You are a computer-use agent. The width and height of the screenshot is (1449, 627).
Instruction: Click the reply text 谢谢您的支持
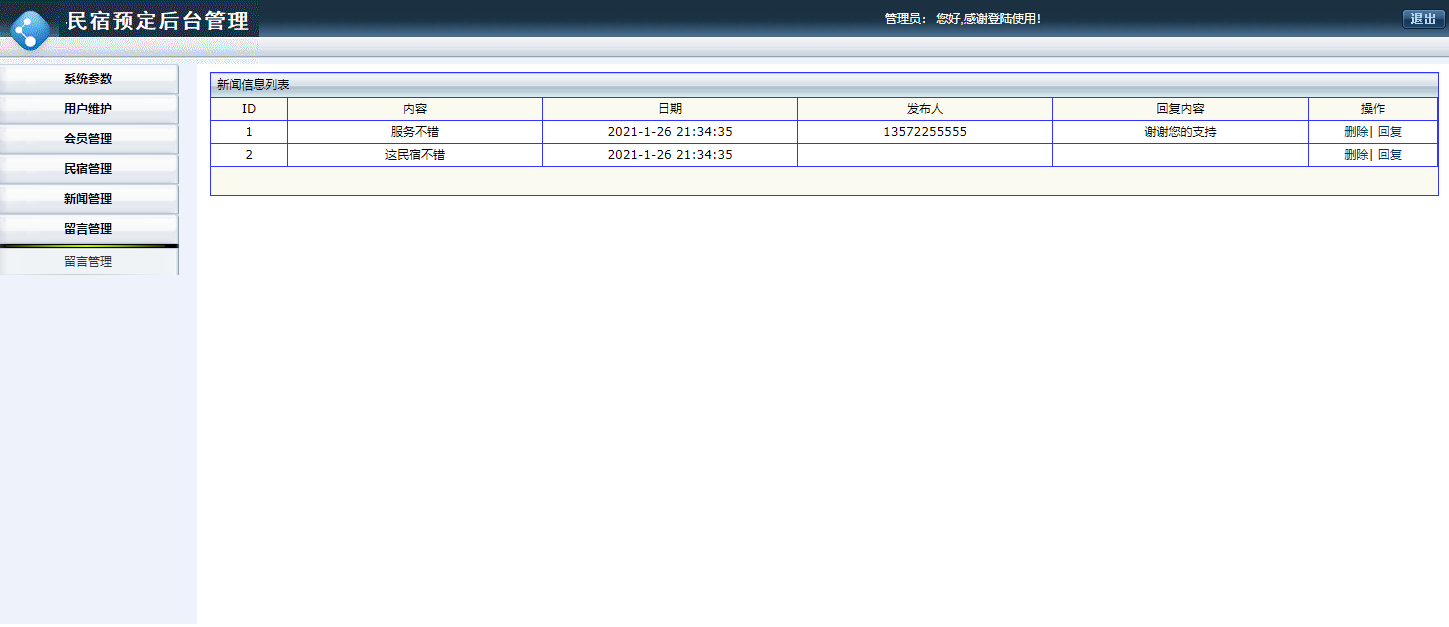click(1180, 132)
